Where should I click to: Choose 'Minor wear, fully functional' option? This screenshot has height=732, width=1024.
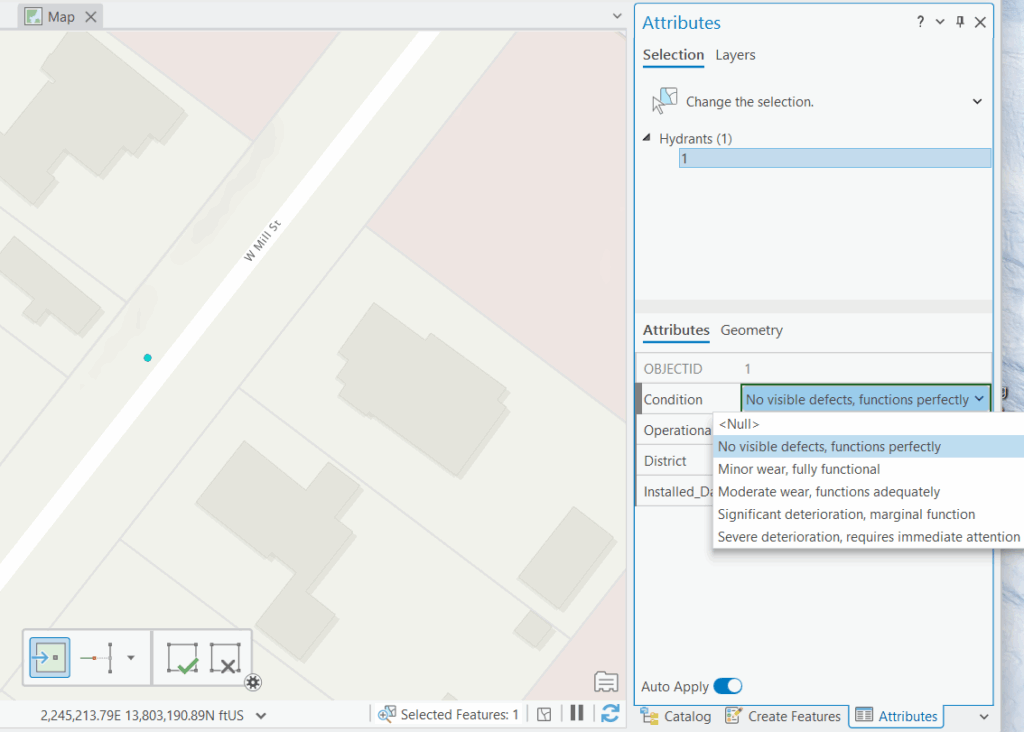pos(799,469)
